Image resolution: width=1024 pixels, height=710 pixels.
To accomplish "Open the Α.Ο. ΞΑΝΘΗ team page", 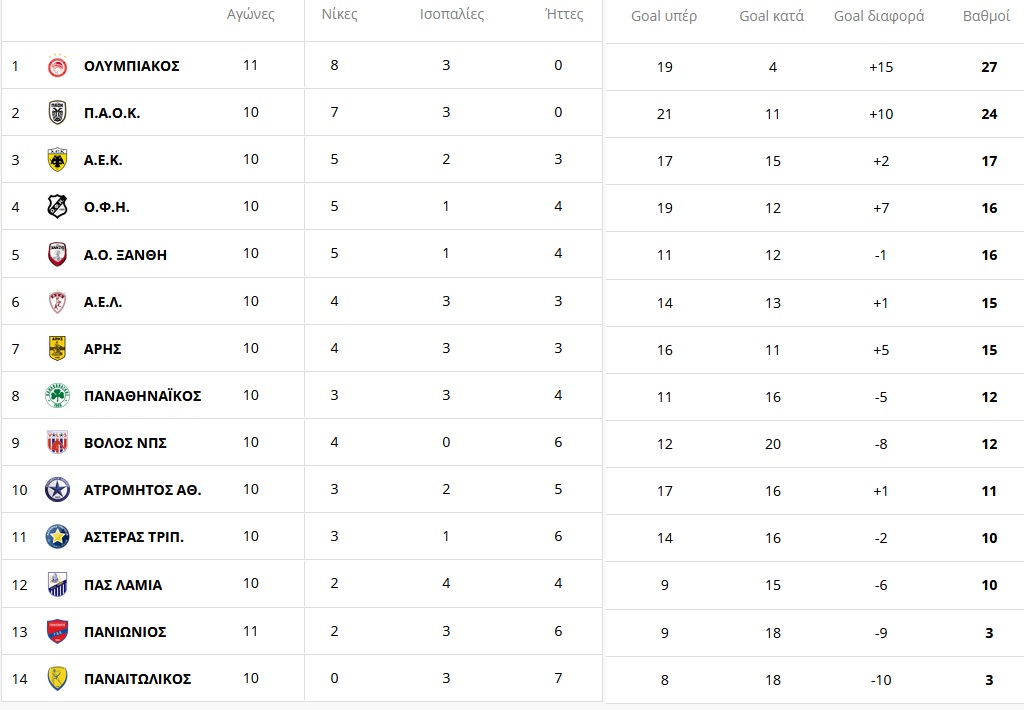I will pos(125,255).
